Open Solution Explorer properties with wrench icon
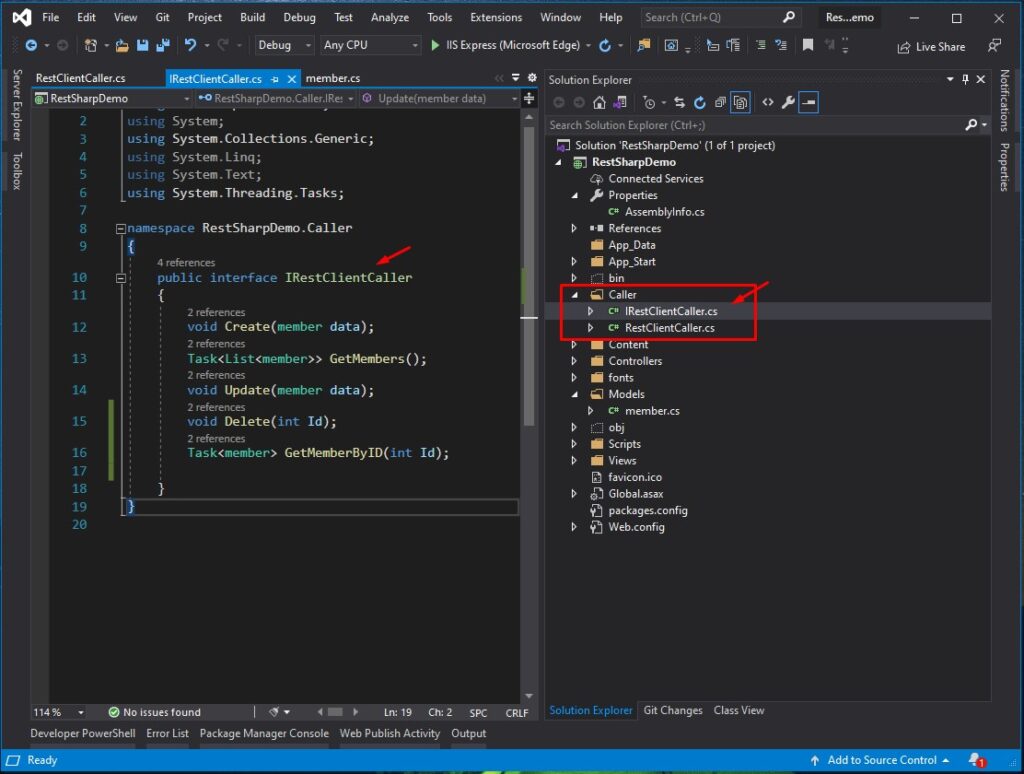The height and width of the screenshot is (774, 1024). point(786,102)
